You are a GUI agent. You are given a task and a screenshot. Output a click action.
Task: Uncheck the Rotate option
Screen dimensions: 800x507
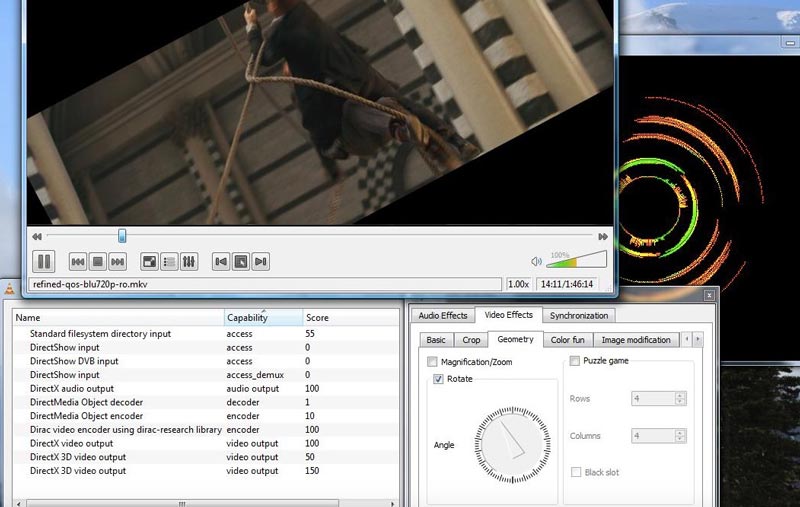(439, 379)
